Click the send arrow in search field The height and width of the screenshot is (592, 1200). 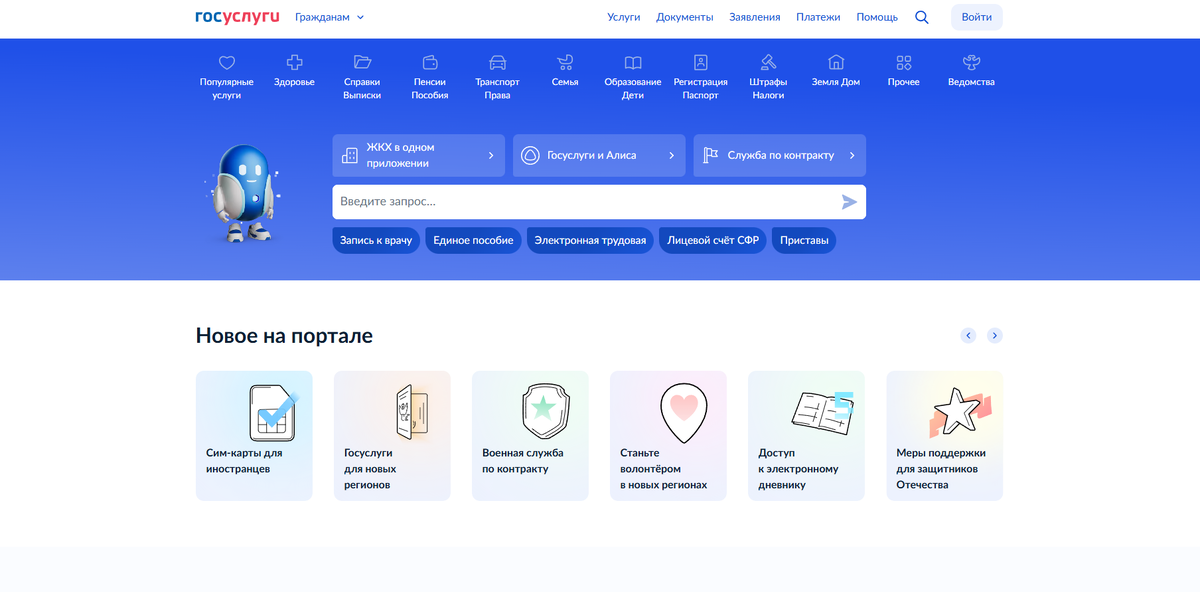[849, 202]
